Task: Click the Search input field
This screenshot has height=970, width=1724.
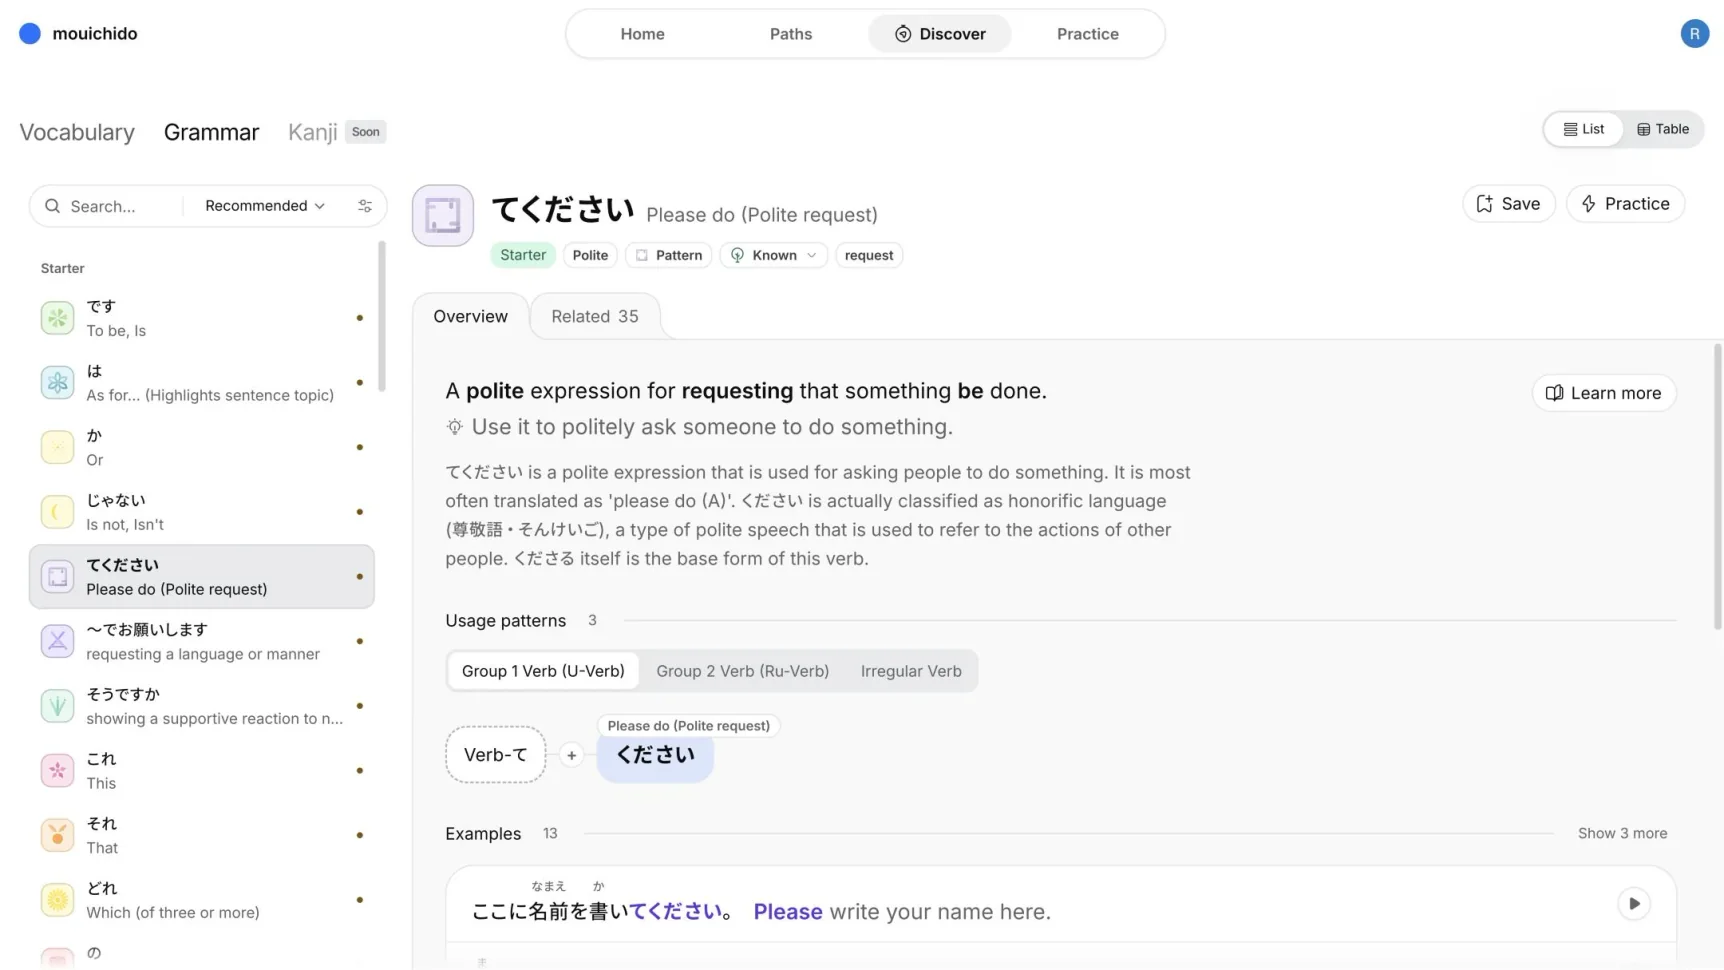Action: [110, 206]
